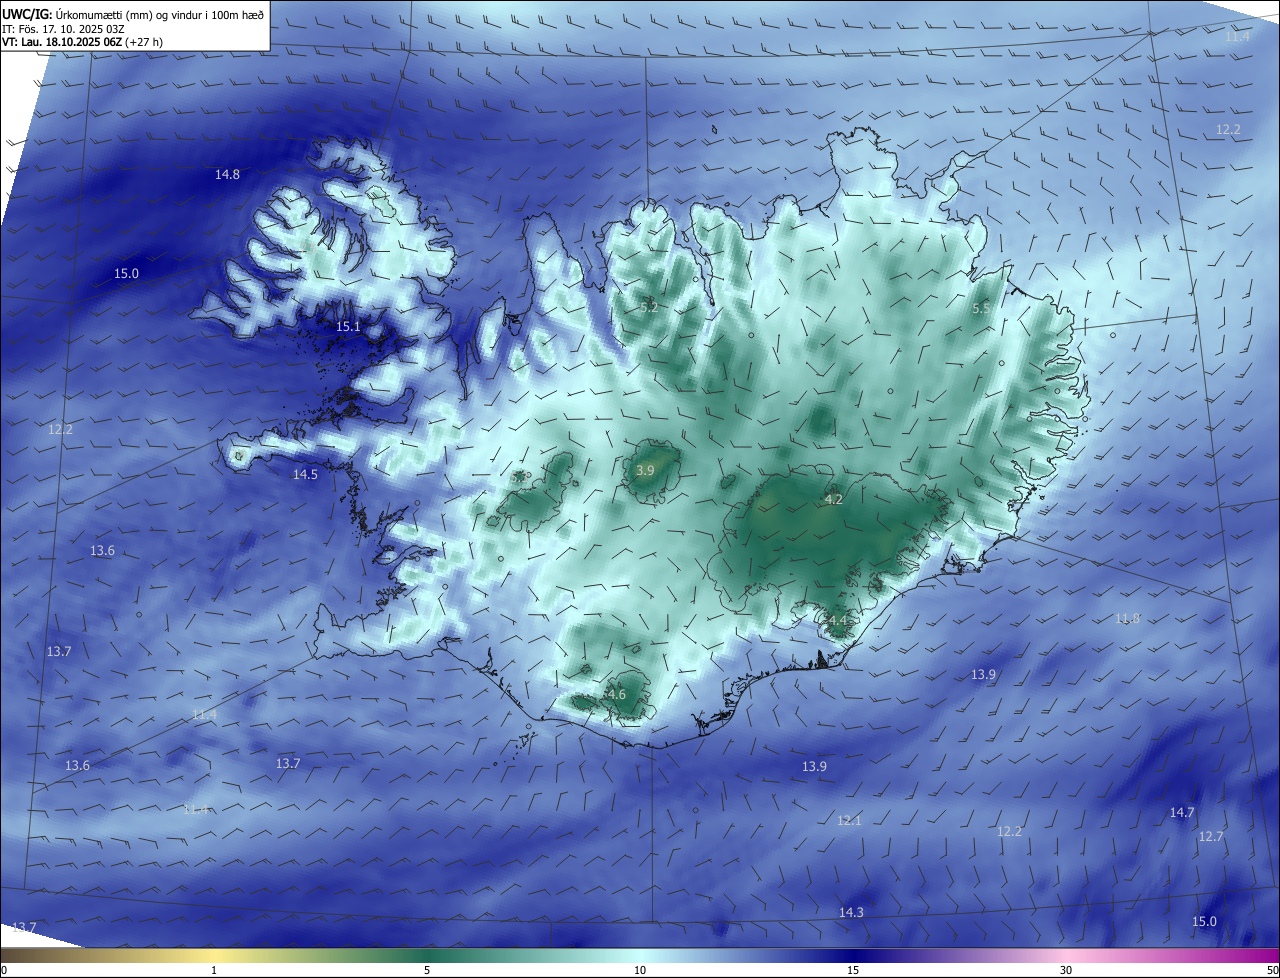Pick the 3.2 value in north Iceland
Viewport: 1280px width, 978px height.
coord(649,308)
